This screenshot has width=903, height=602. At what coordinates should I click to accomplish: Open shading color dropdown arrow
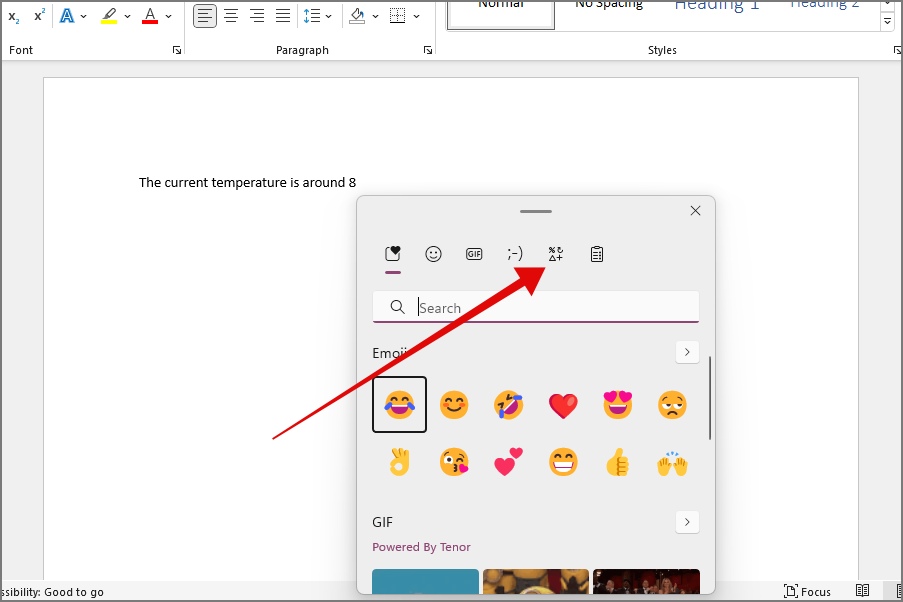click(x=375, y=16)
